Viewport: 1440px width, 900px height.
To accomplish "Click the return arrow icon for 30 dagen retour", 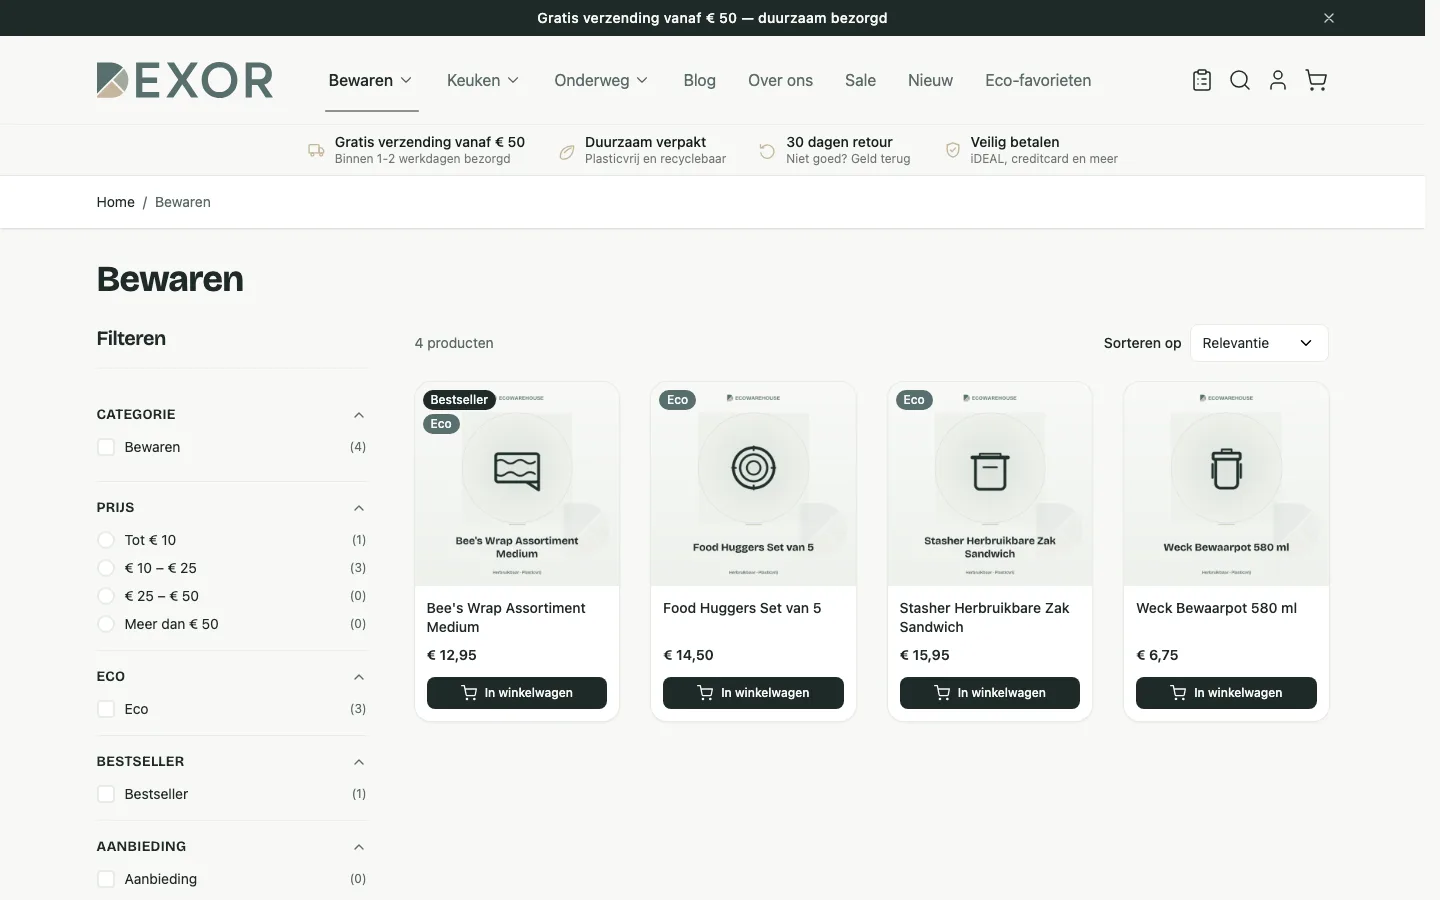I will click(767, 151).
